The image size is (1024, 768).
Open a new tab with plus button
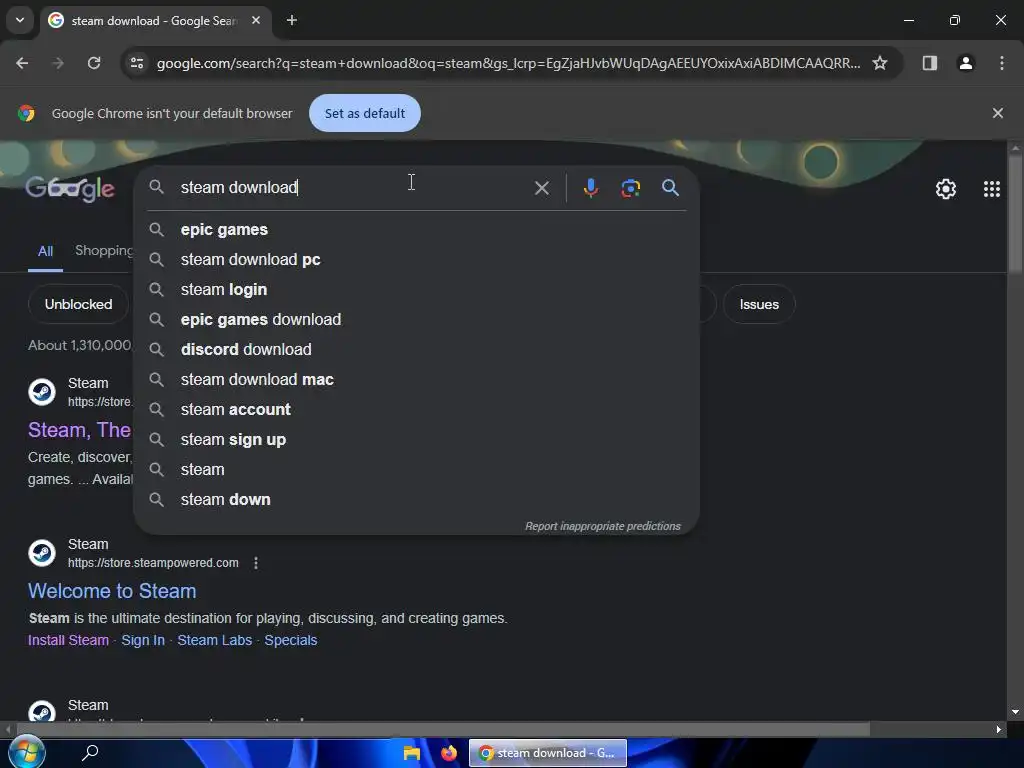[x=292, y=20]
